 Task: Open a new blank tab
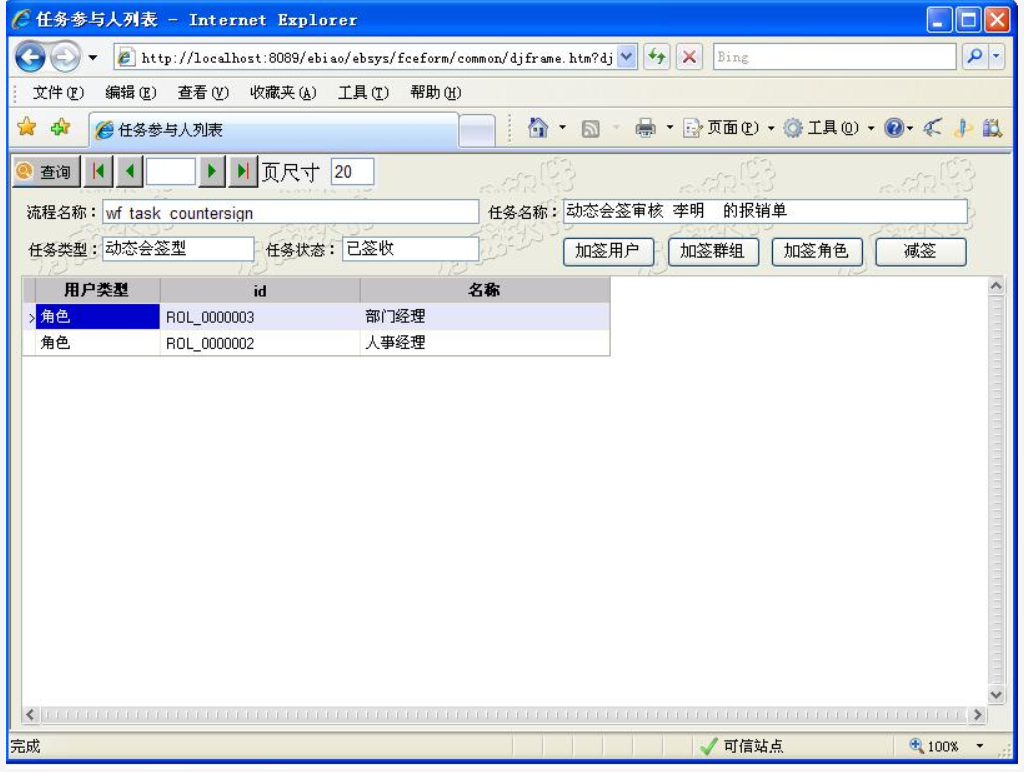click(x=477, y=131)
